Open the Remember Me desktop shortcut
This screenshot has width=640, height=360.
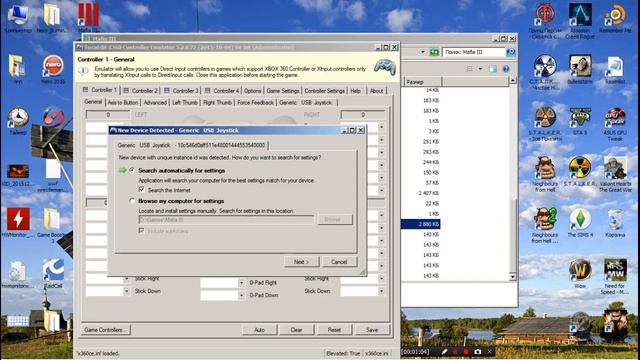click(x=615, y=18)
